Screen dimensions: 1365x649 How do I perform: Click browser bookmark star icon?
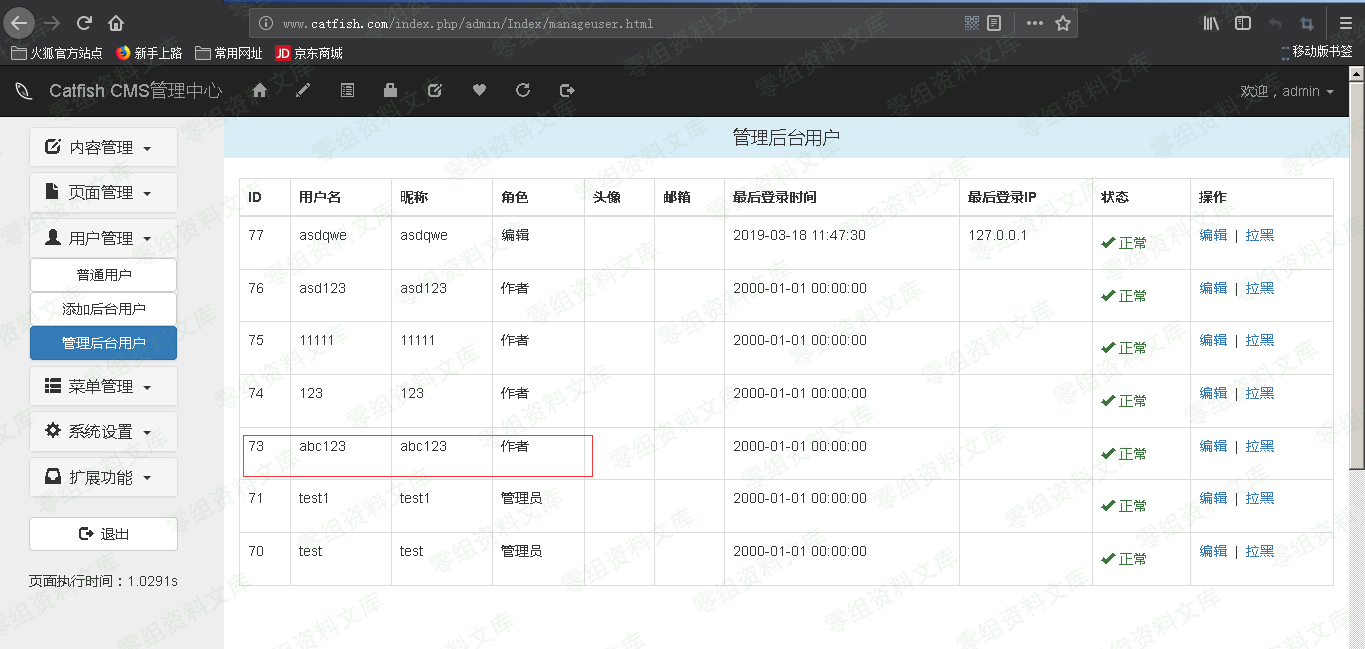(1063, 23)
